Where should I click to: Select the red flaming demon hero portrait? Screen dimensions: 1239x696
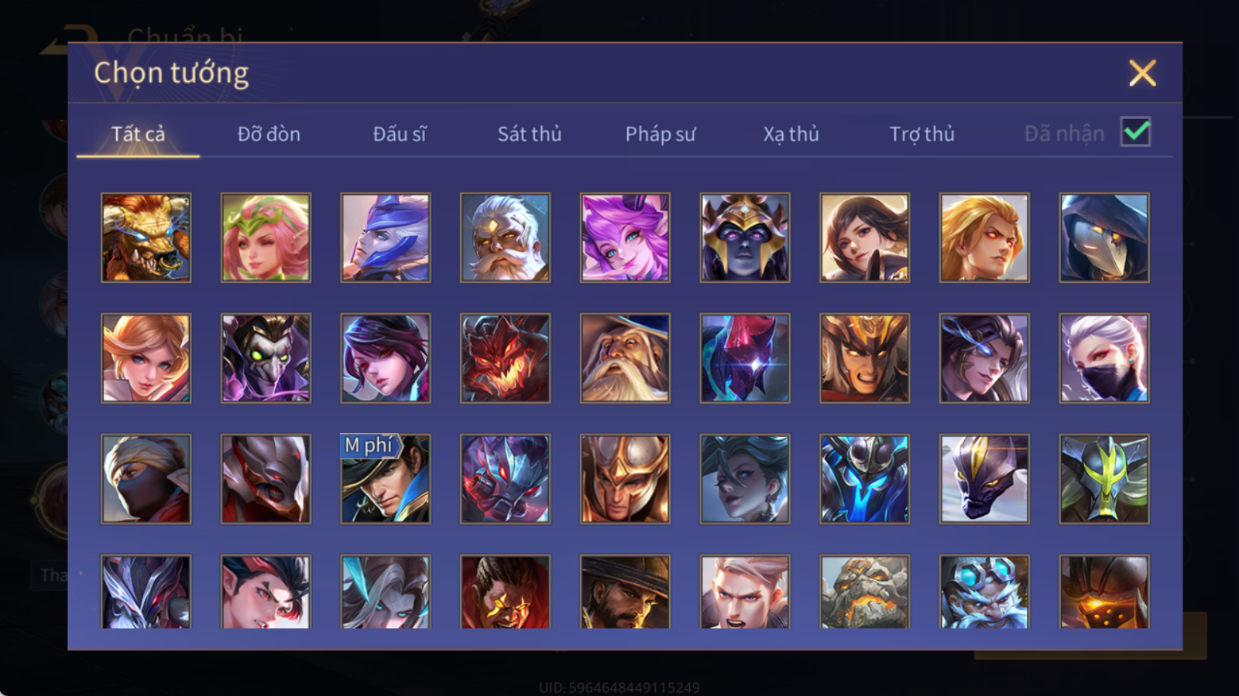tap(505, 358)
